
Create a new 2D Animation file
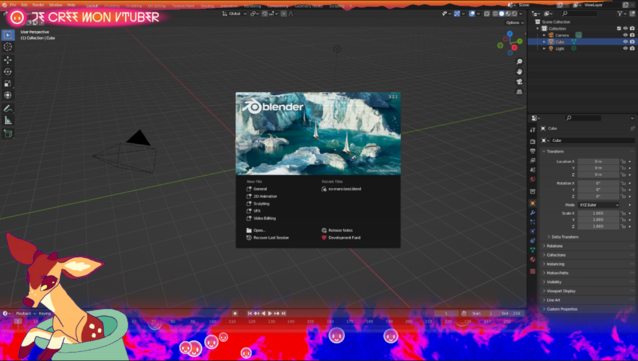[265, 196]
